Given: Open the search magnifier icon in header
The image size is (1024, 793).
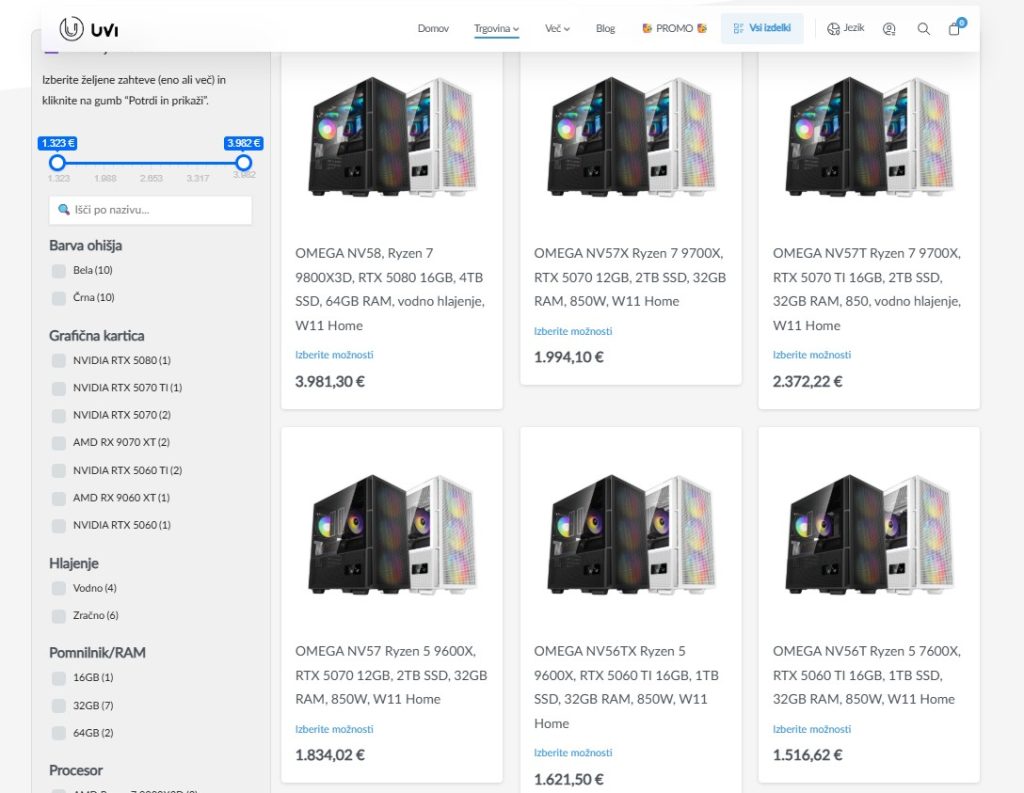Looking at the screenshot, I should click(923, 29).
